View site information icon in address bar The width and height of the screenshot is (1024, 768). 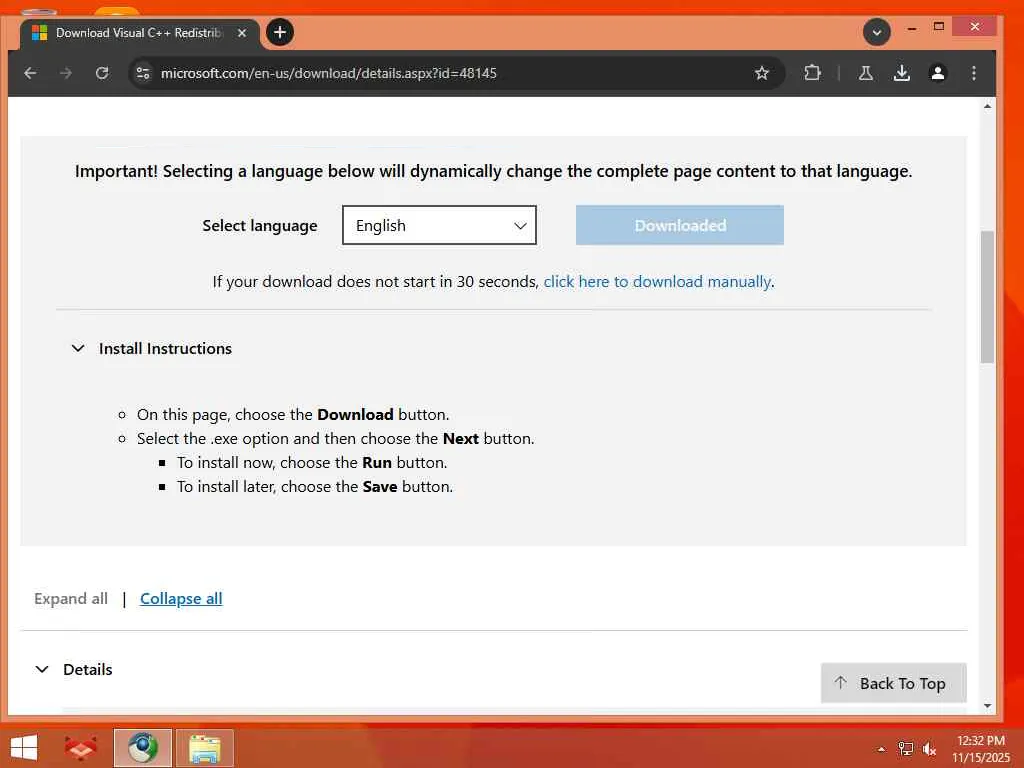tap(143, 73)
